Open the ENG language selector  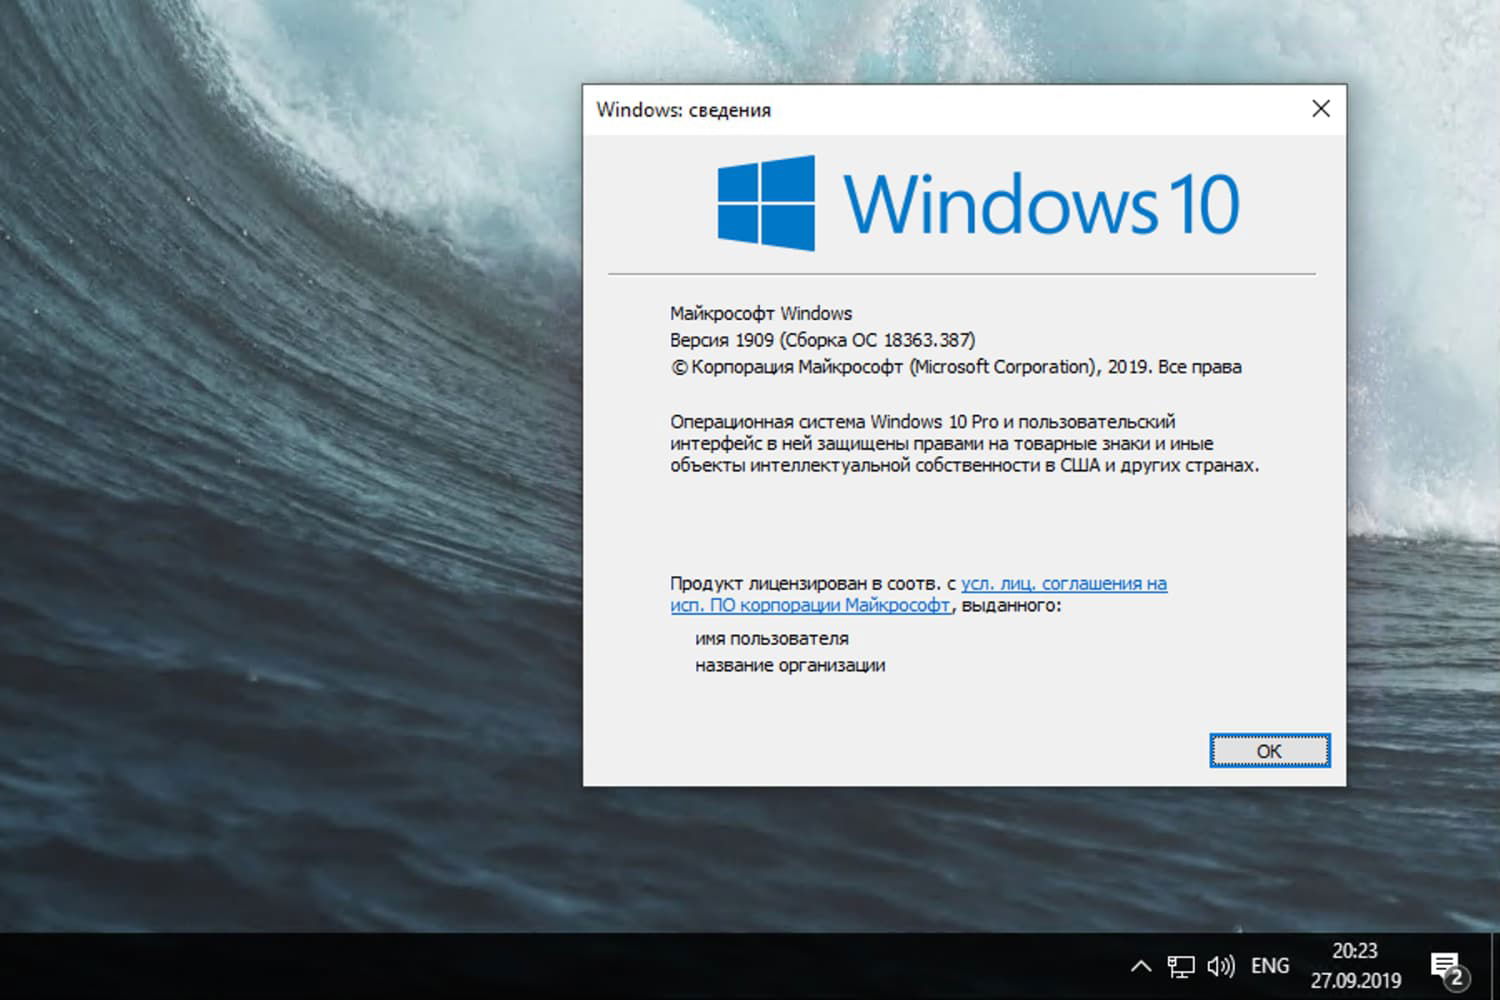pos(1269,965)
